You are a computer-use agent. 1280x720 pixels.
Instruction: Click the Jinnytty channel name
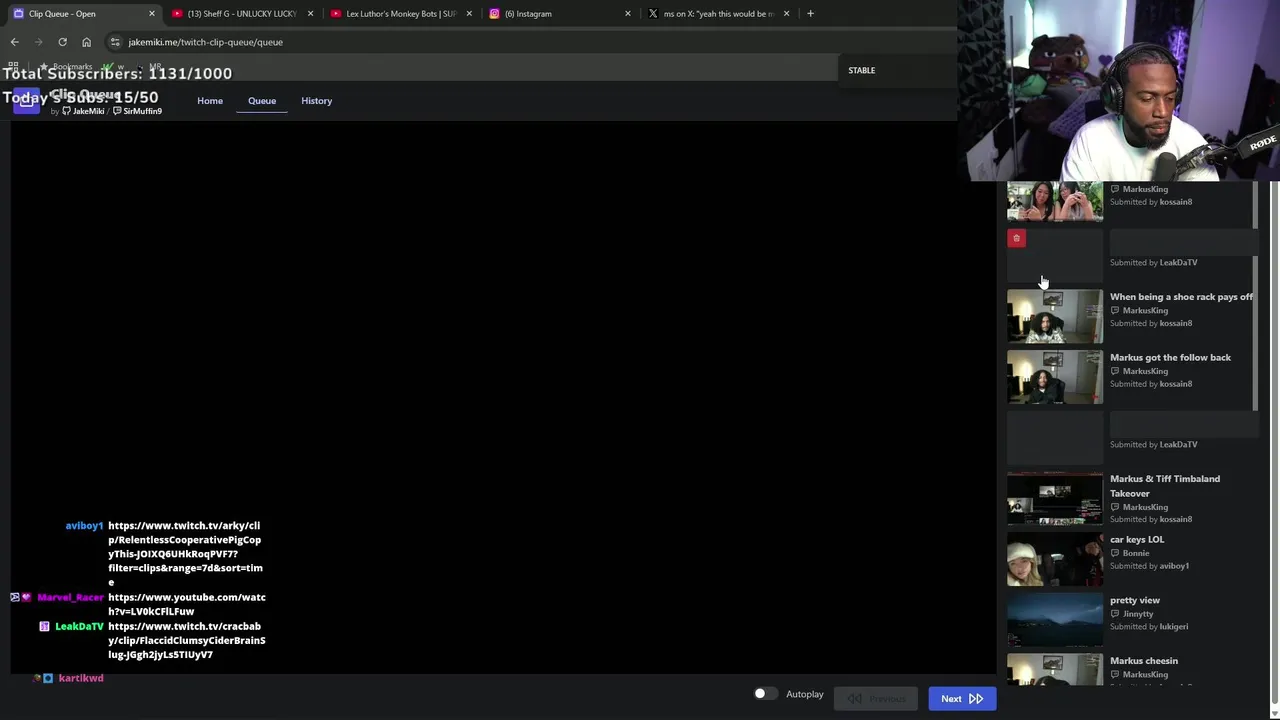point(1138,614)
